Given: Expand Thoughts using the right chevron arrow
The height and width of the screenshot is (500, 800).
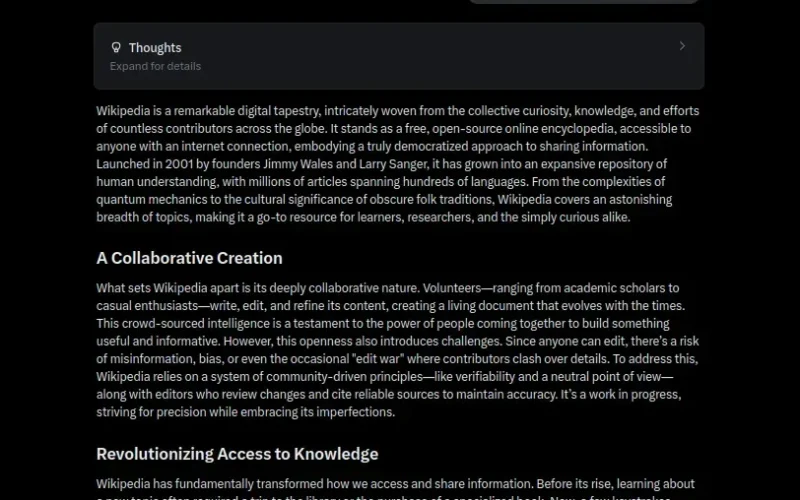Looking at the screenshot, I should pos(682,46).
